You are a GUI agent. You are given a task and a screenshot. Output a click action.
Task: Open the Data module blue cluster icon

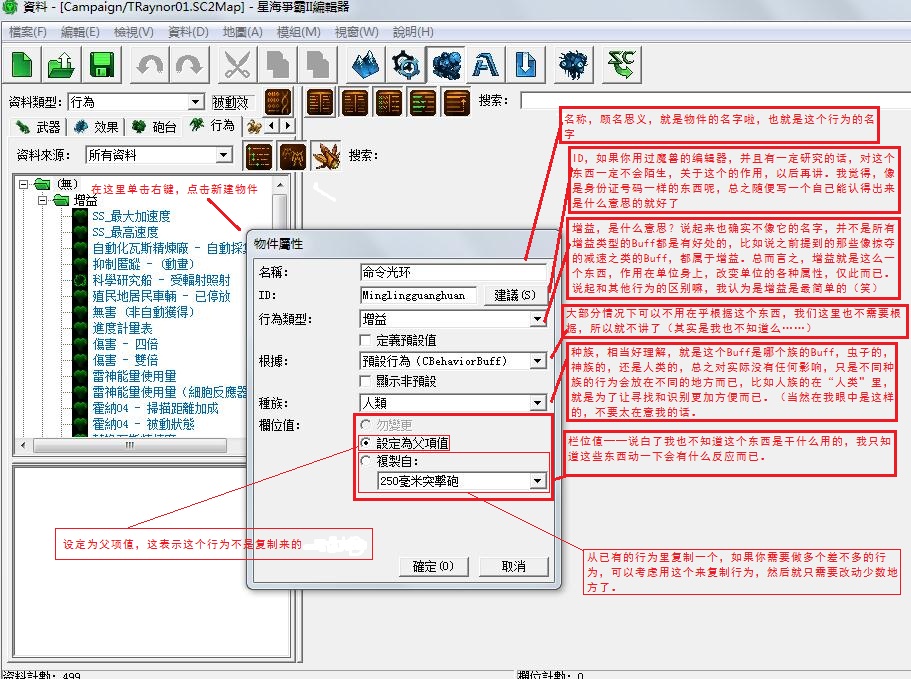coord(446,64)
